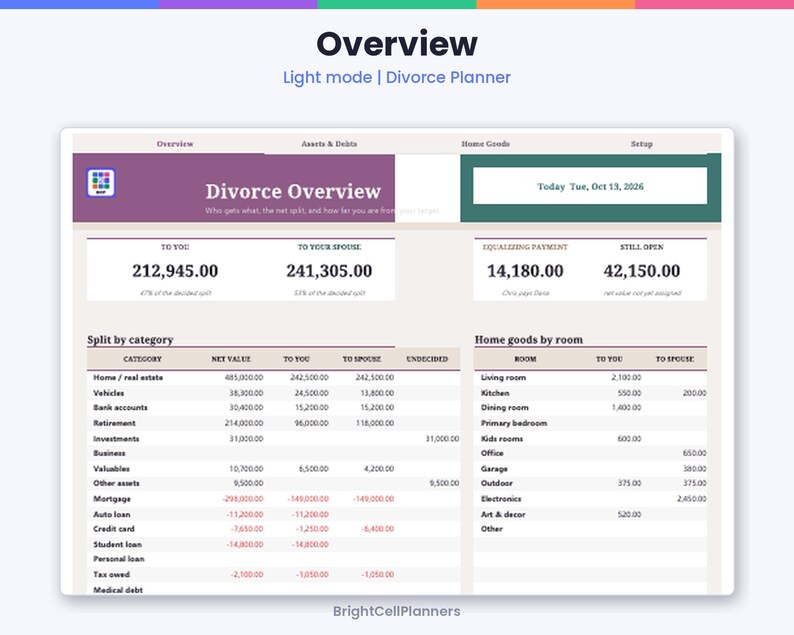Open the Assets & Debts tab
Viewport: 794px width, 635px height.
point(329,144)
